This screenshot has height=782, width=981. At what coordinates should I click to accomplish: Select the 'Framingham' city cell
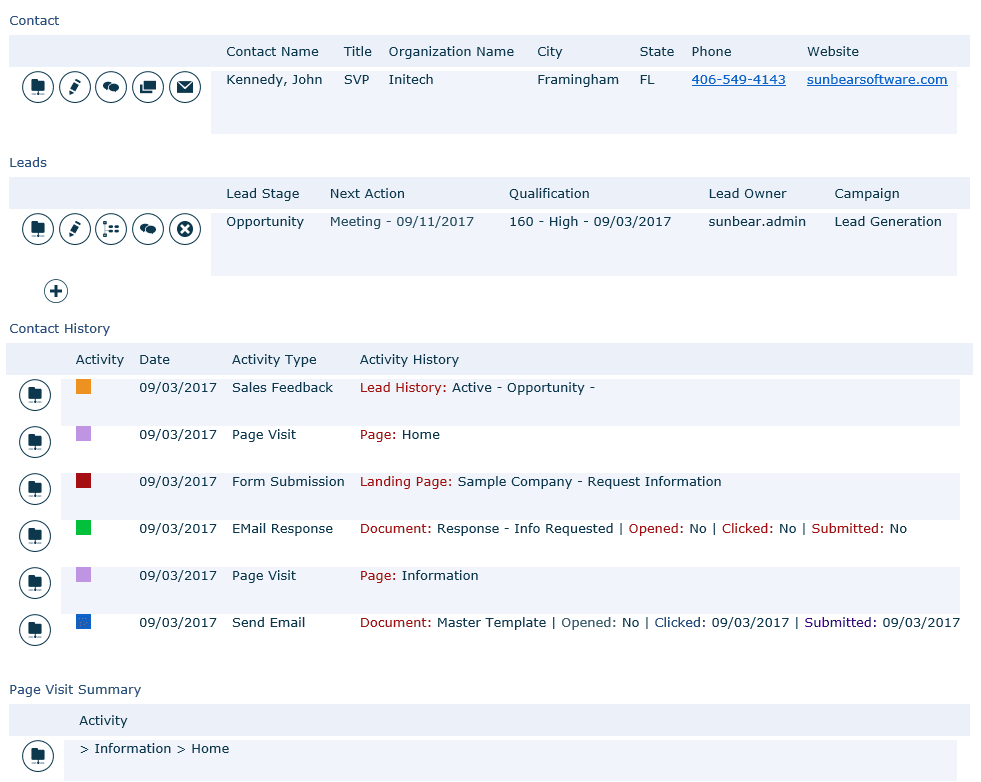[x=577, y=79]
